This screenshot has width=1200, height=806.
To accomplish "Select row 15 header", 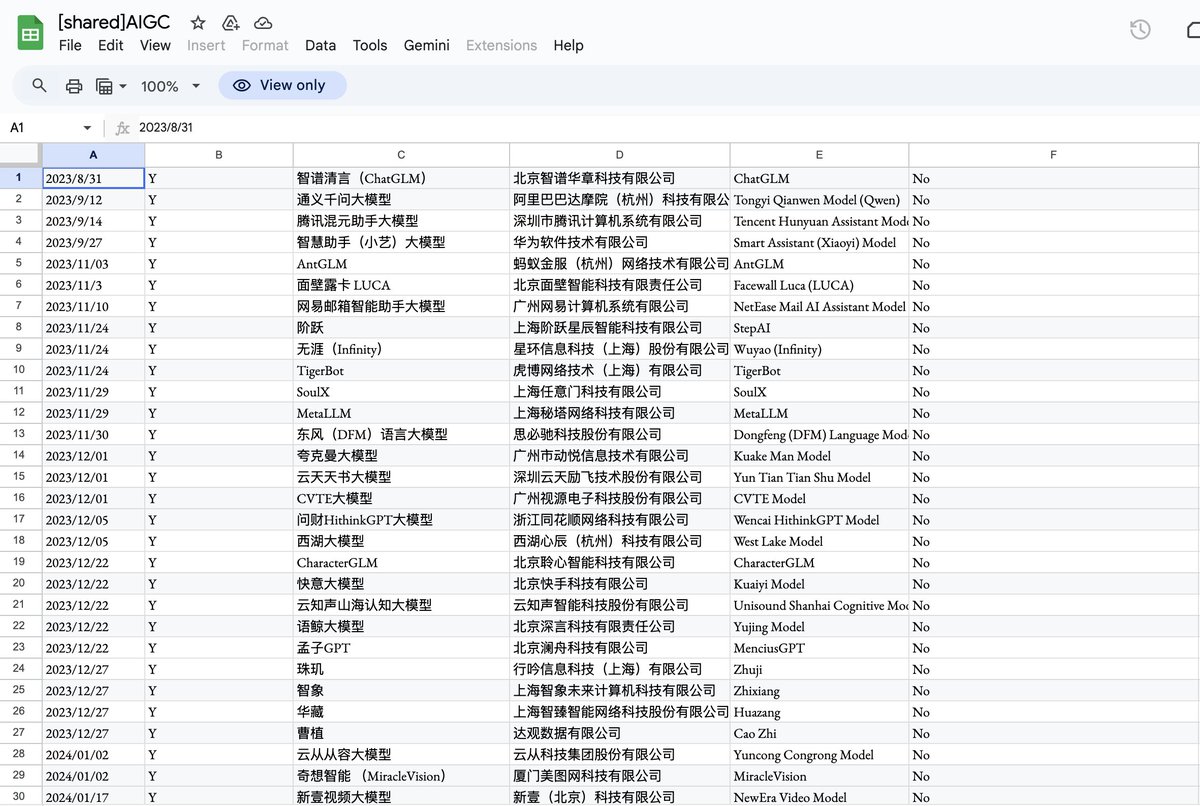I will 20,477.
